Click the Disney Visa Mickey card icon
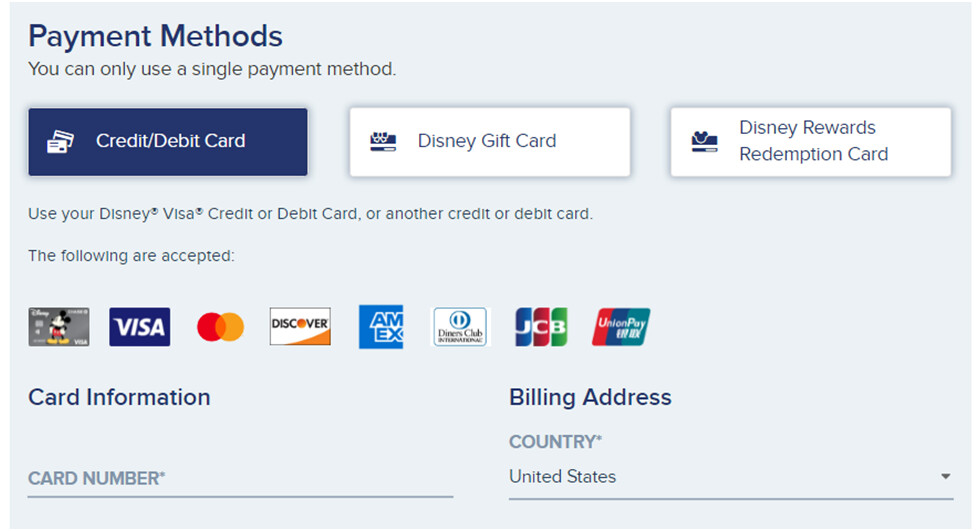 pos(59,327)
